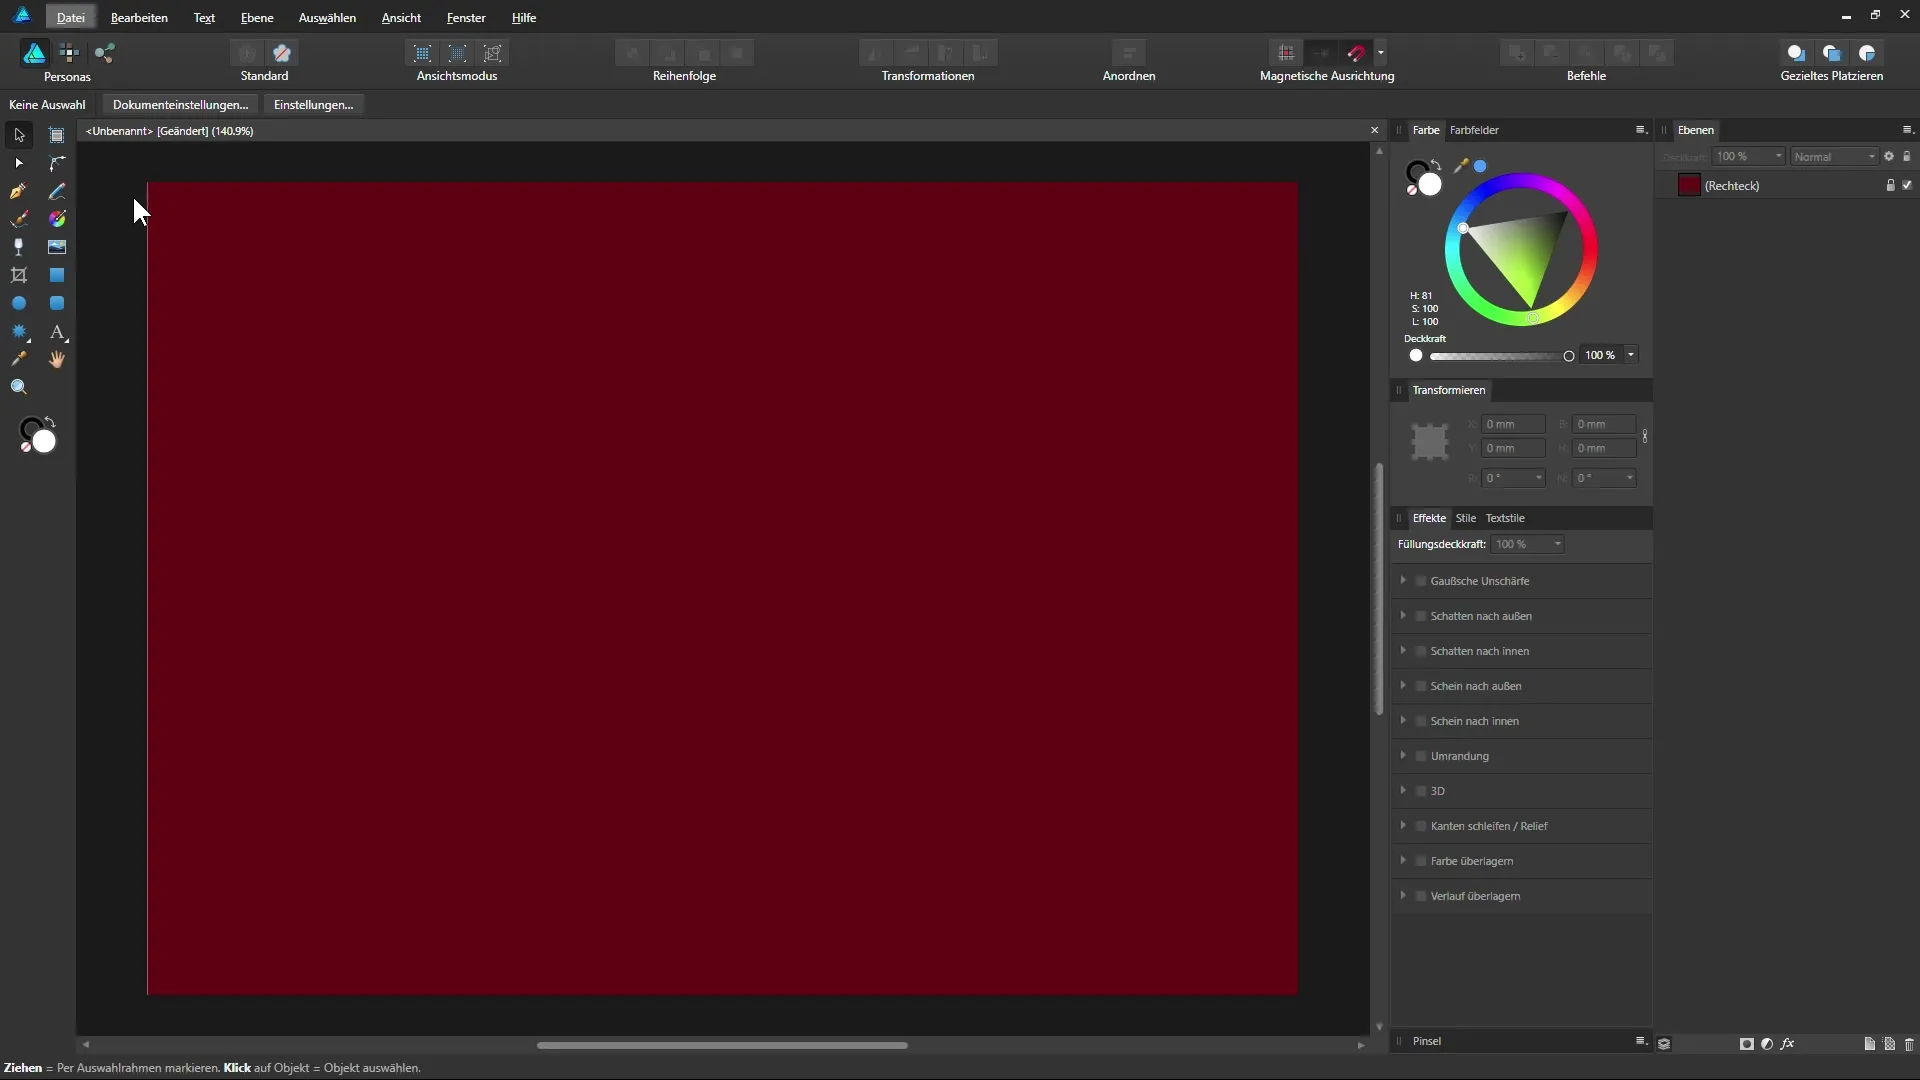Select the Node tool
The height and width of the screenshot is (1080, 1920).
click(x=18, y=163)
